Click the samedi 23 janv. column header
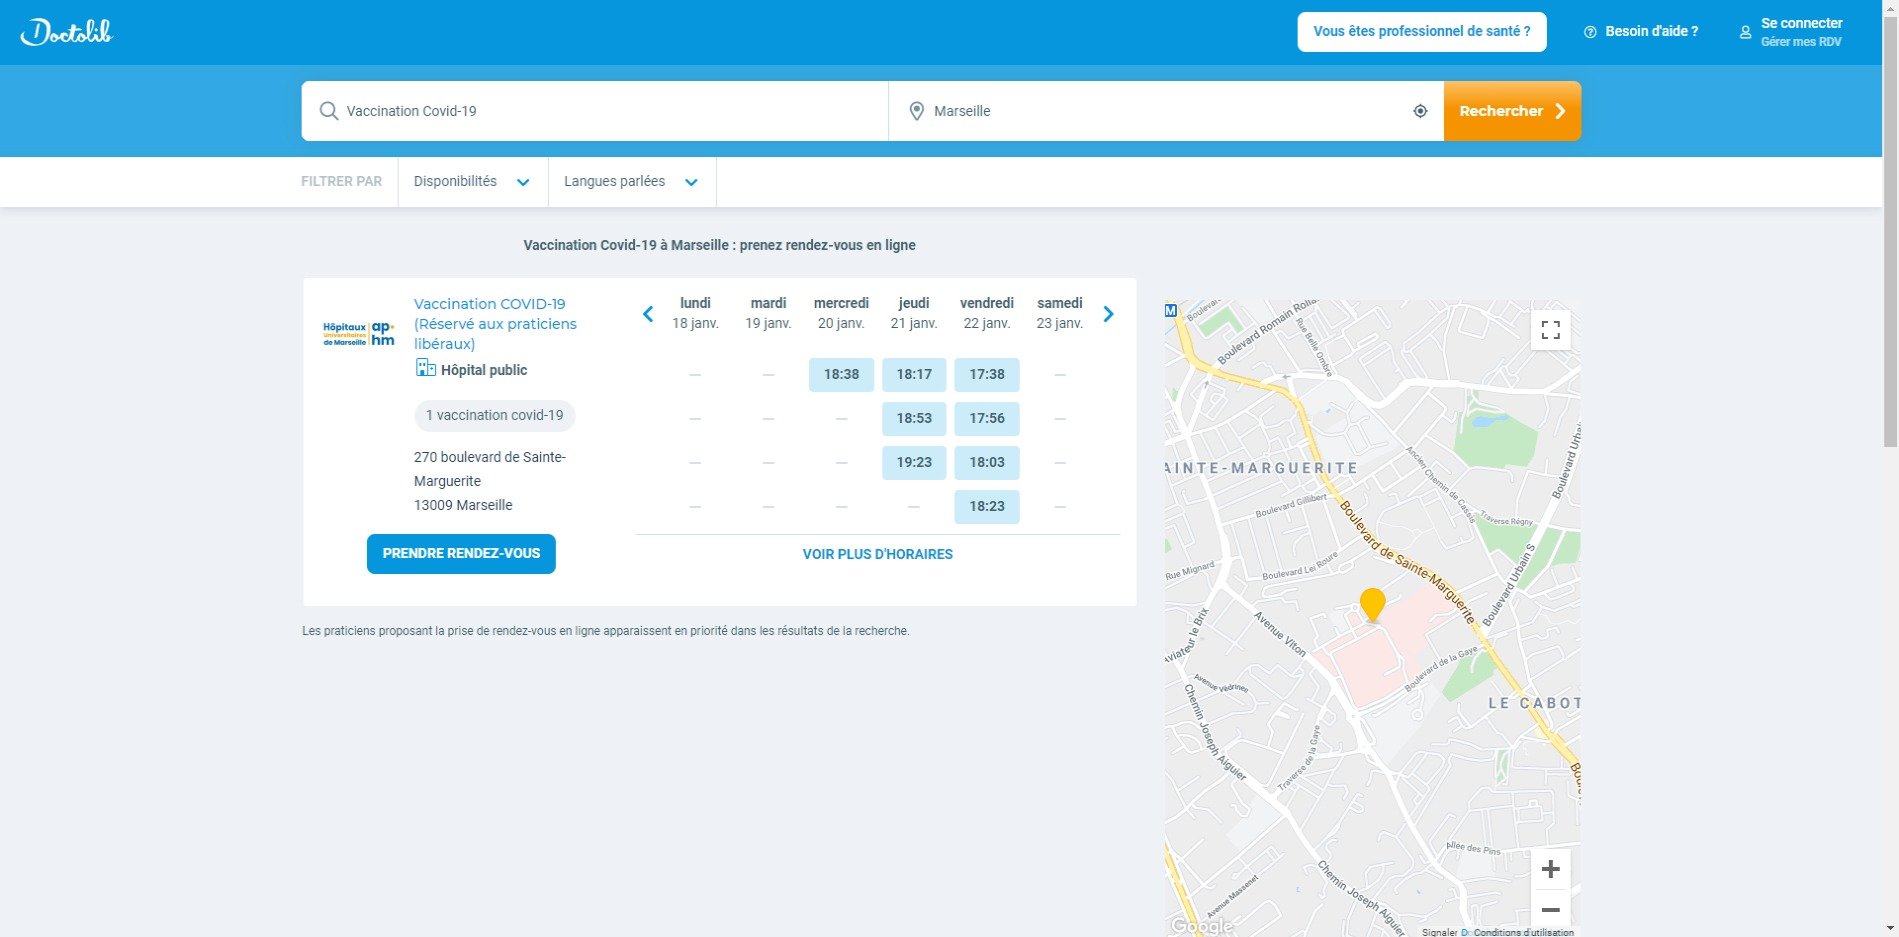 click(1060, 313)
